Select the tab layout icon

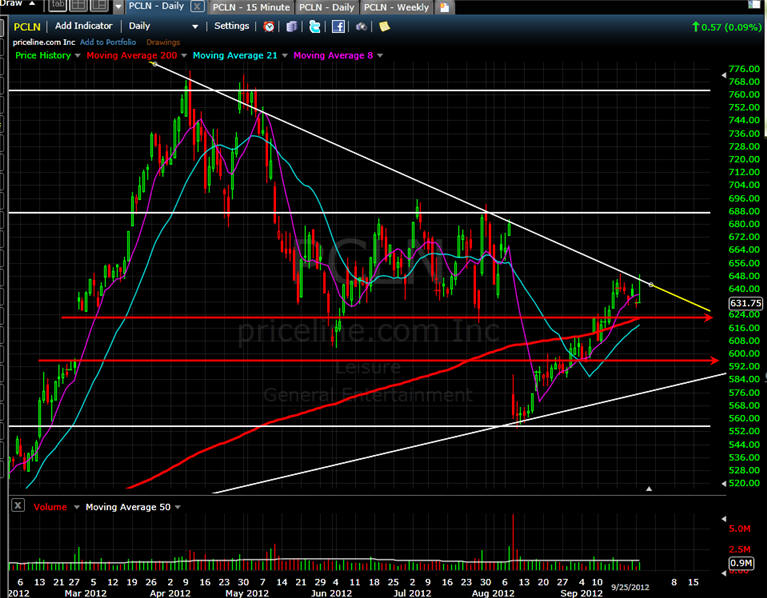57,7
